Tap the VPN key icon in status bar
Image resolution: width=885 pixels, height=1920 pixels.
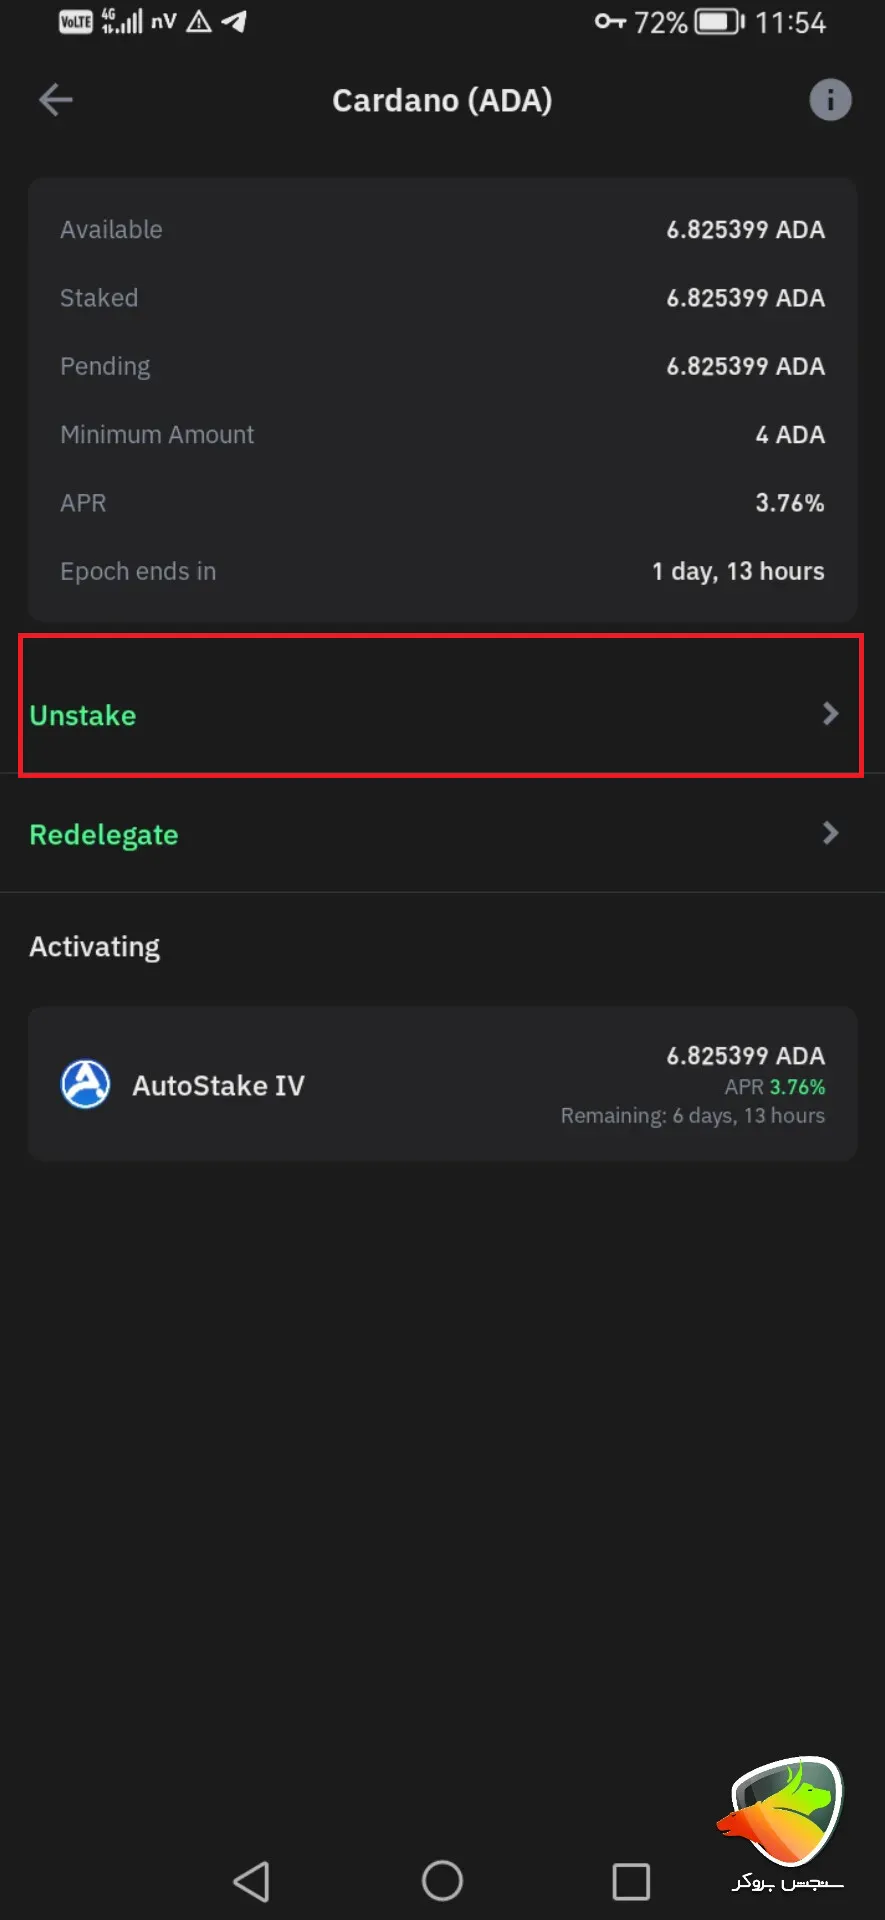point(609,21)
